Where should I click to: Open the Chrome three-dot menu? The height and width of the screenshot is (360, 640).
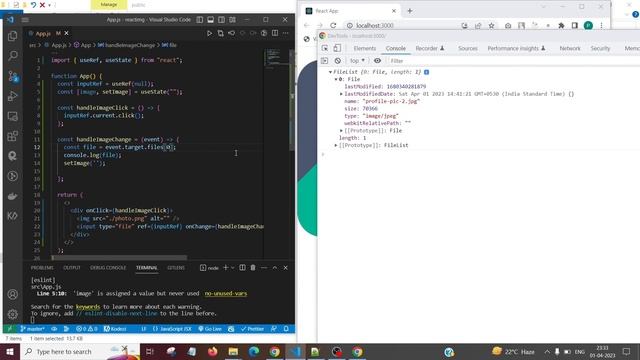(x=601, y=25)
